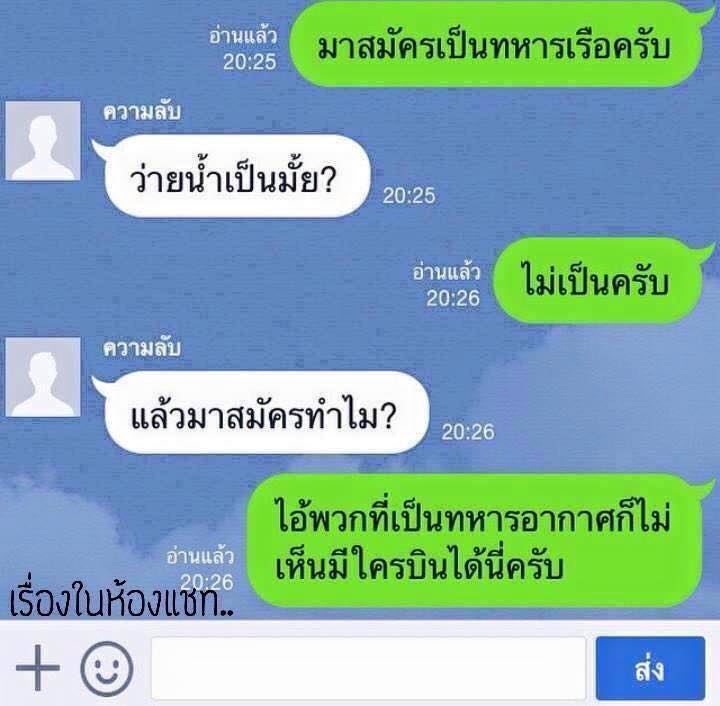The image size is (720, 706).
Task: Tap sender name ความลับ above ว่ายน้ำเป็นมั้ย?
Action: (x=141, y=112)
